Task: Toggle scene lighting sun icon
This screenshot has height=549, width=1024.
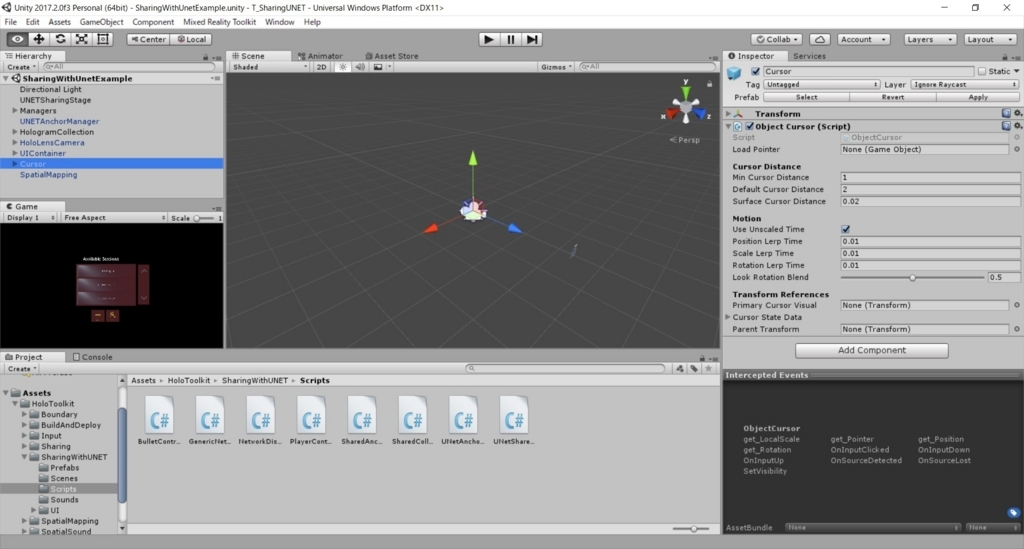Action: [x=342, y=67]
